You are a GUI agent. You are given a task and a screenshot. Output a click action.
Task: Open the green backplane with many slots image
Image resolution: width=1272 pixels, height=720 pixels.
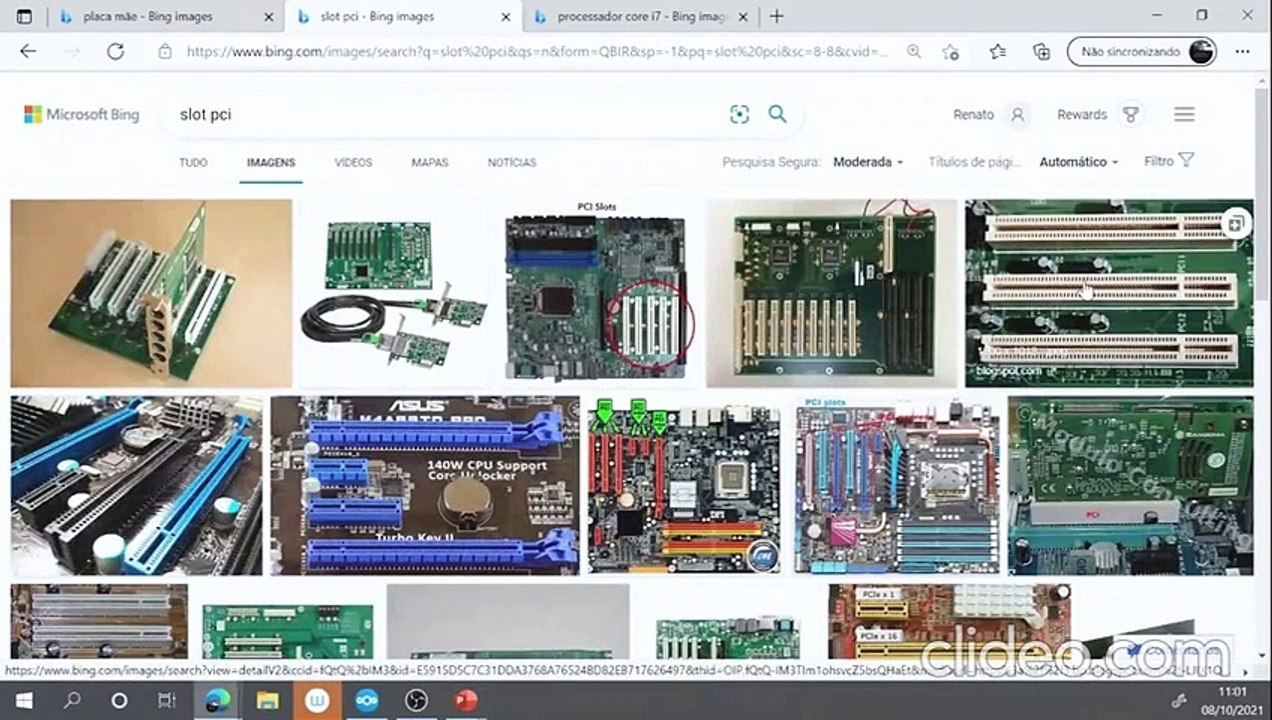pyautogui.click(x=831, y=293)
